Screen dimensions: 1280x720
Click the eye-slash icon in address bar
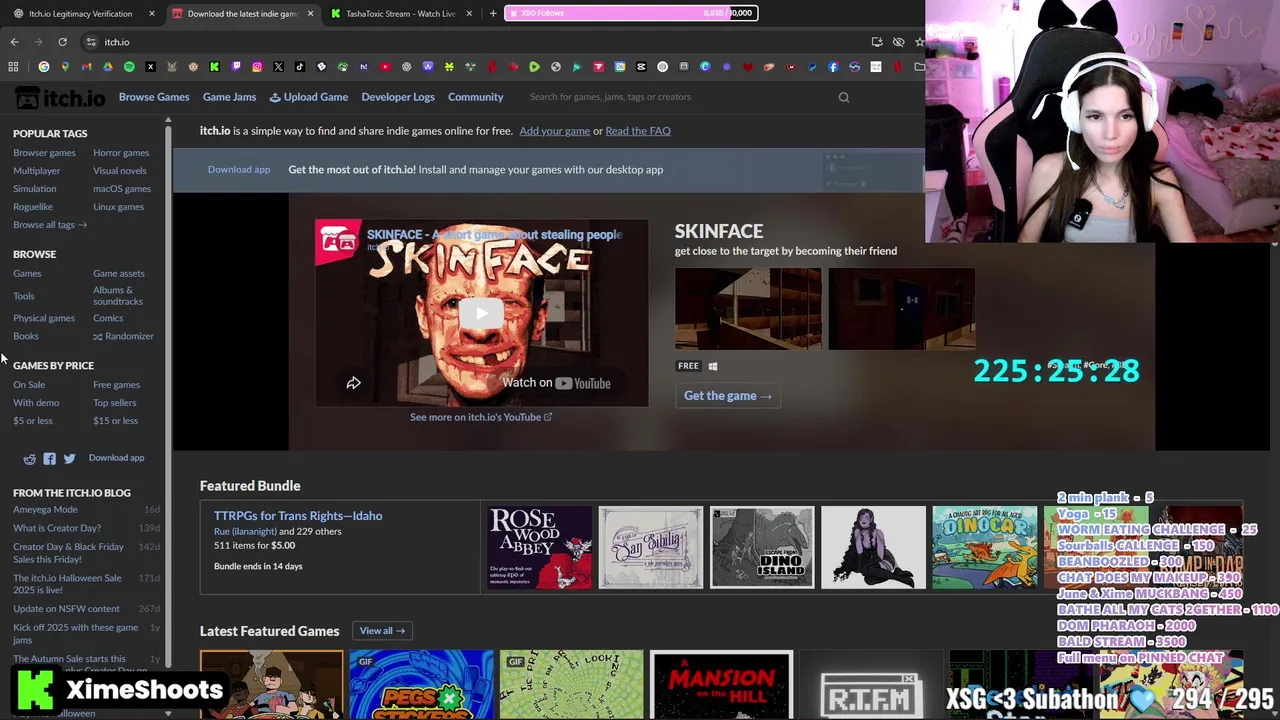point(898,42)
